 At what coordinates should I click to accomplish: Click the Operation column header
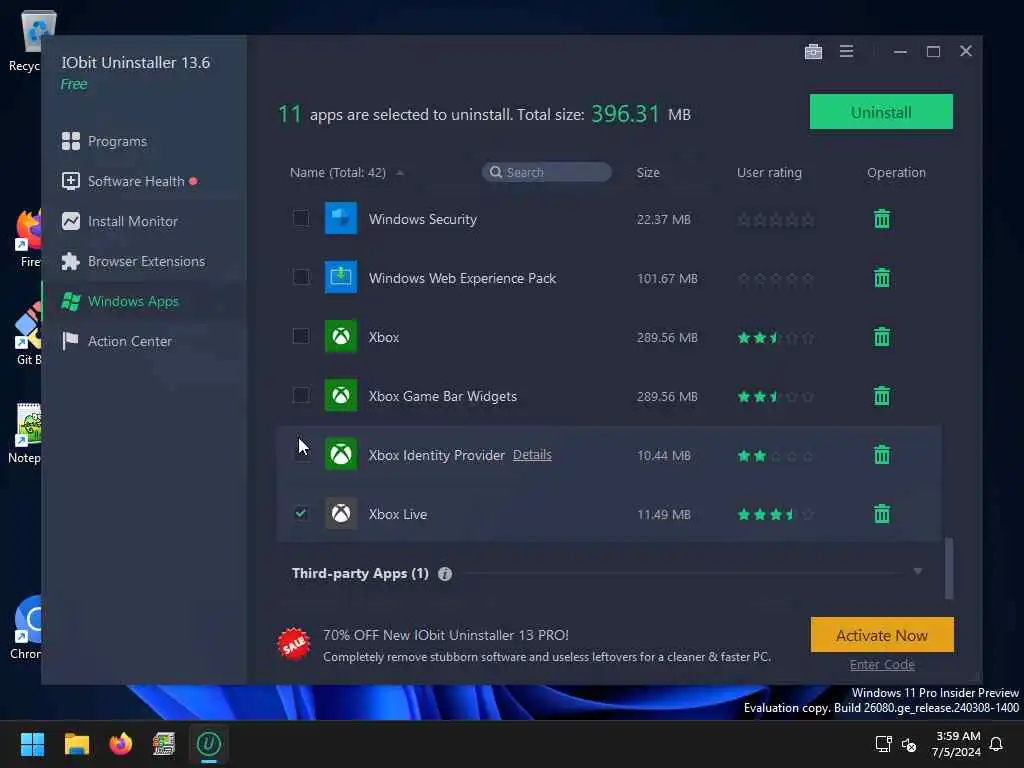[x=896, y=172]
